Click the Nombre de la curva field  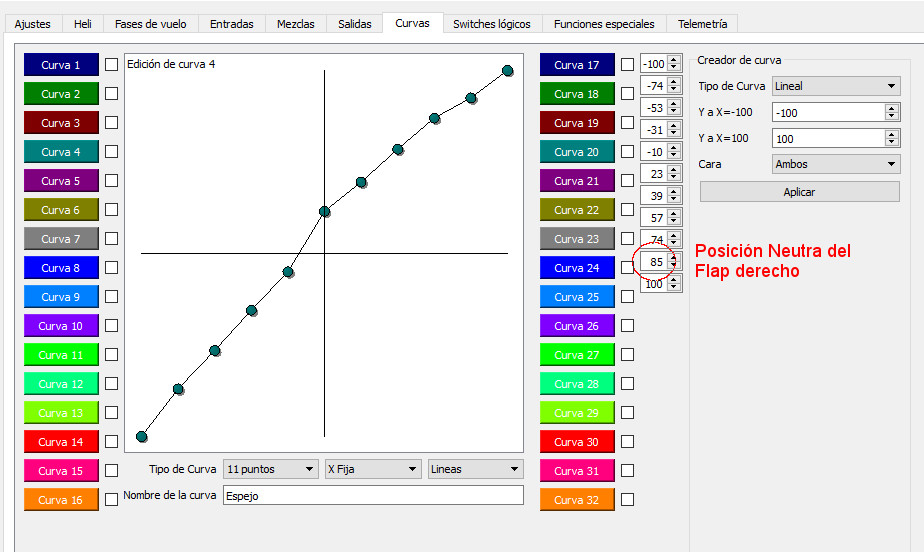(x=372, y=496)
